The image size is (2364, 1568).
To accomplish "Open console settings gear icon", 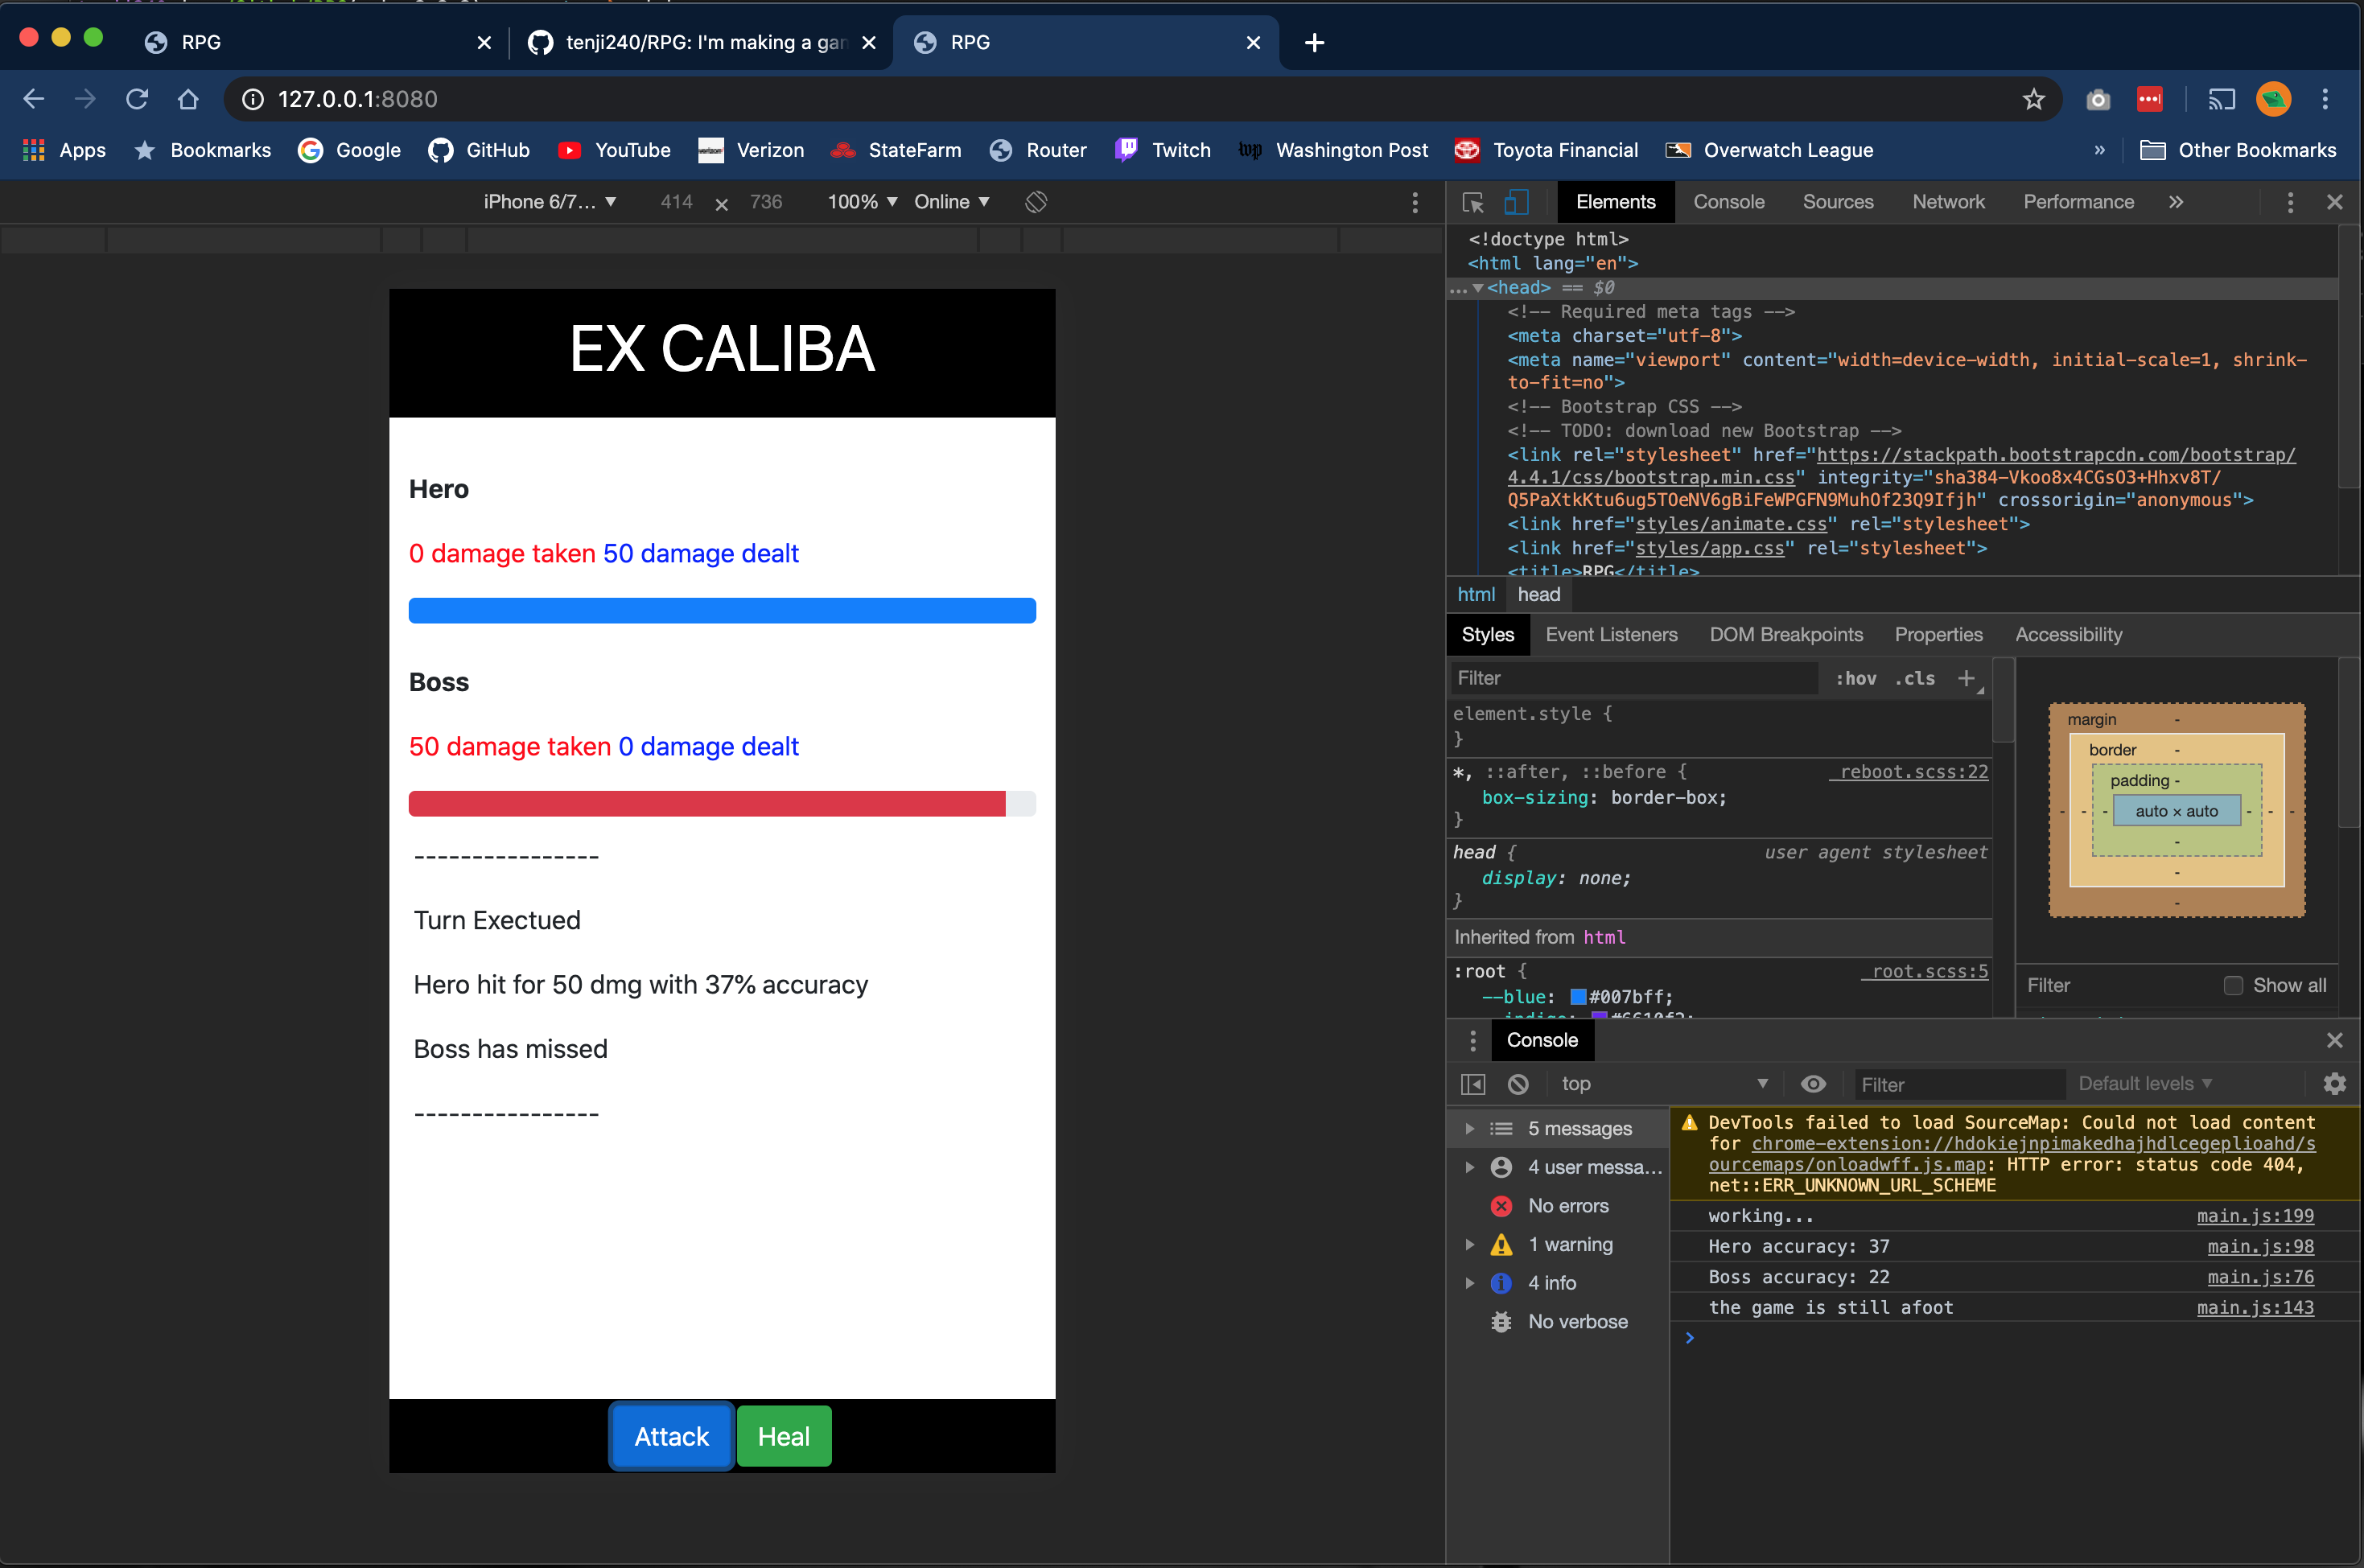I will pos(2334,1084).
